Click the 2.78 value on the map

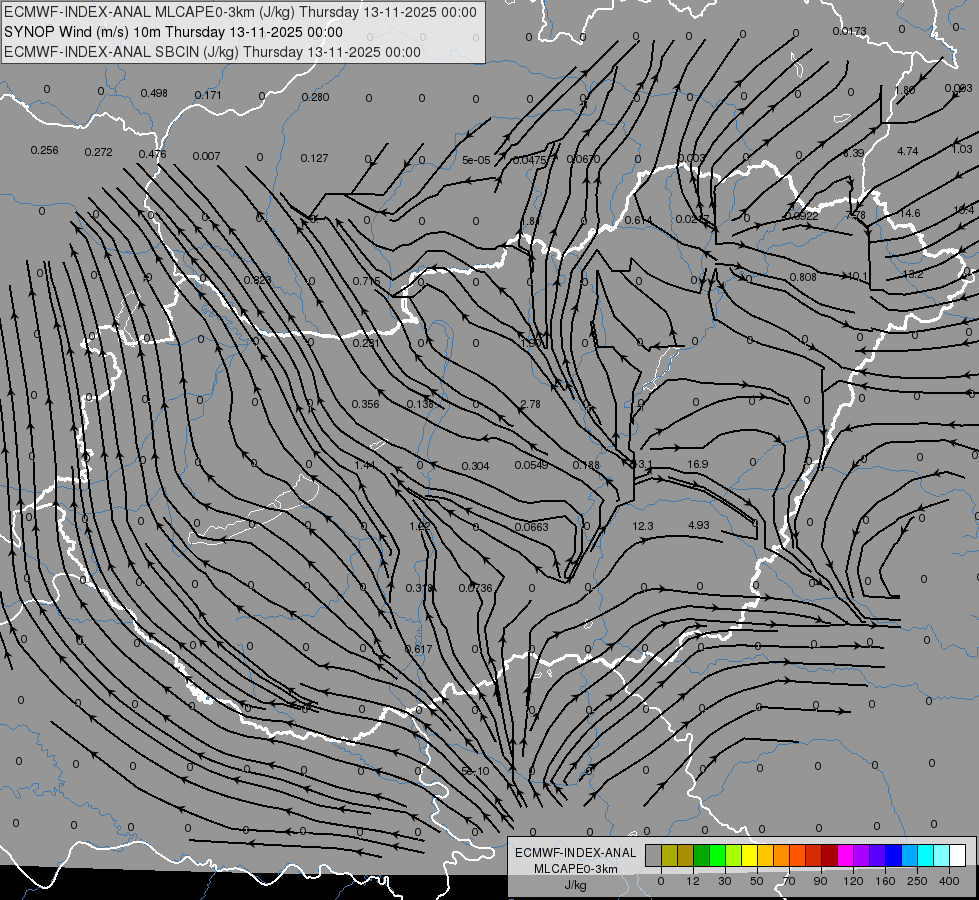pyautogui.click(x=530, y=404)
